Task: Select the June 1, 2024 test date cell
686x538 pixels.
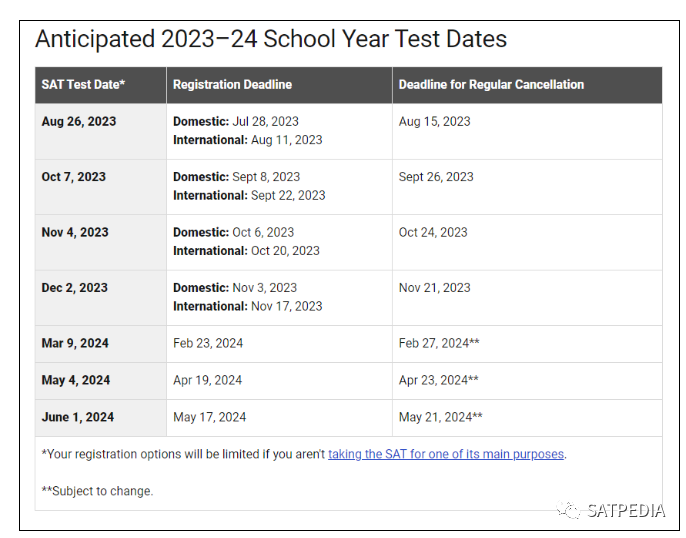Action: point(78,417)
